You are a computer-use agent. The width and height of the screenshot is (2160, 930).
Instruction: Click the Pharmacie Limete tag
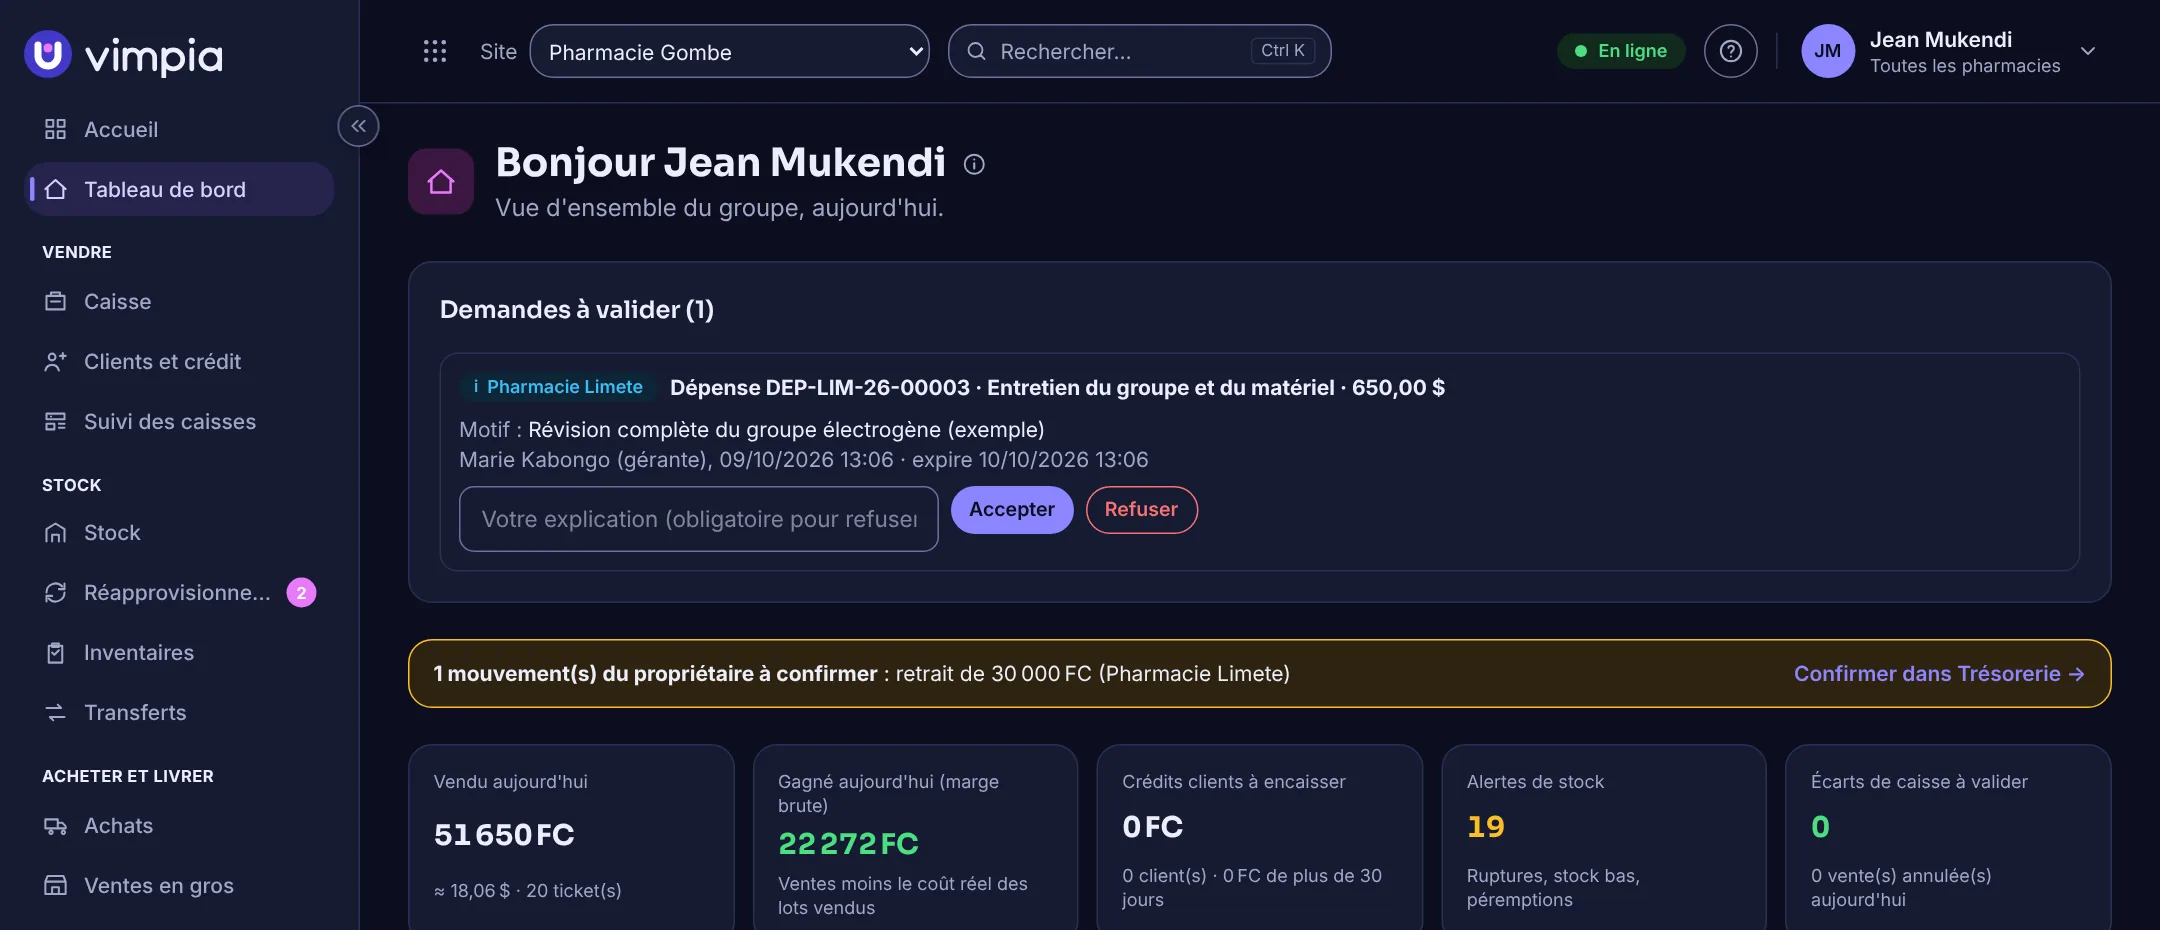557,387
